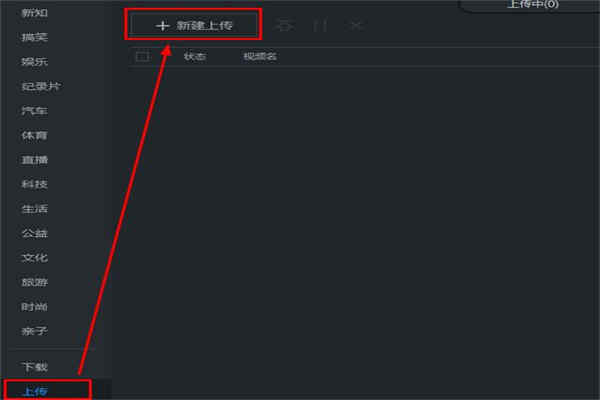
Task: Select the 亲子 channel
Action: (35, 331)
